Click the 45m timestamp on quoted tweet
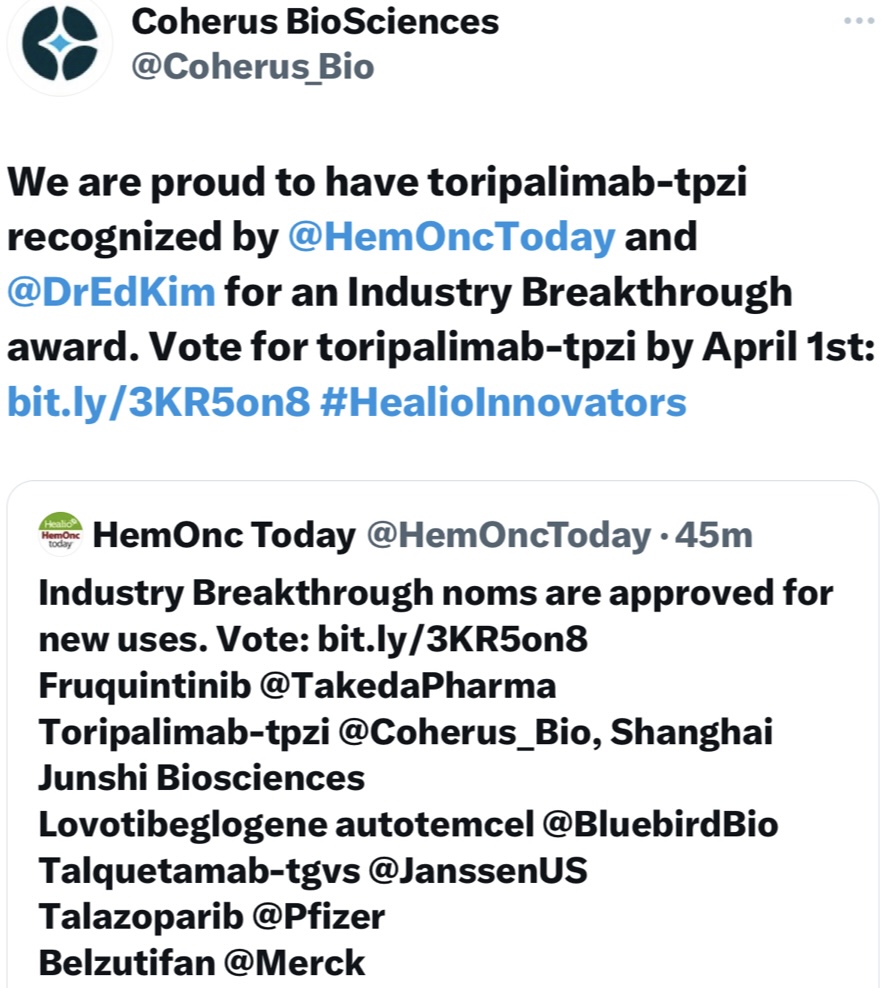The image size is (882, 988). coord(714,536)
